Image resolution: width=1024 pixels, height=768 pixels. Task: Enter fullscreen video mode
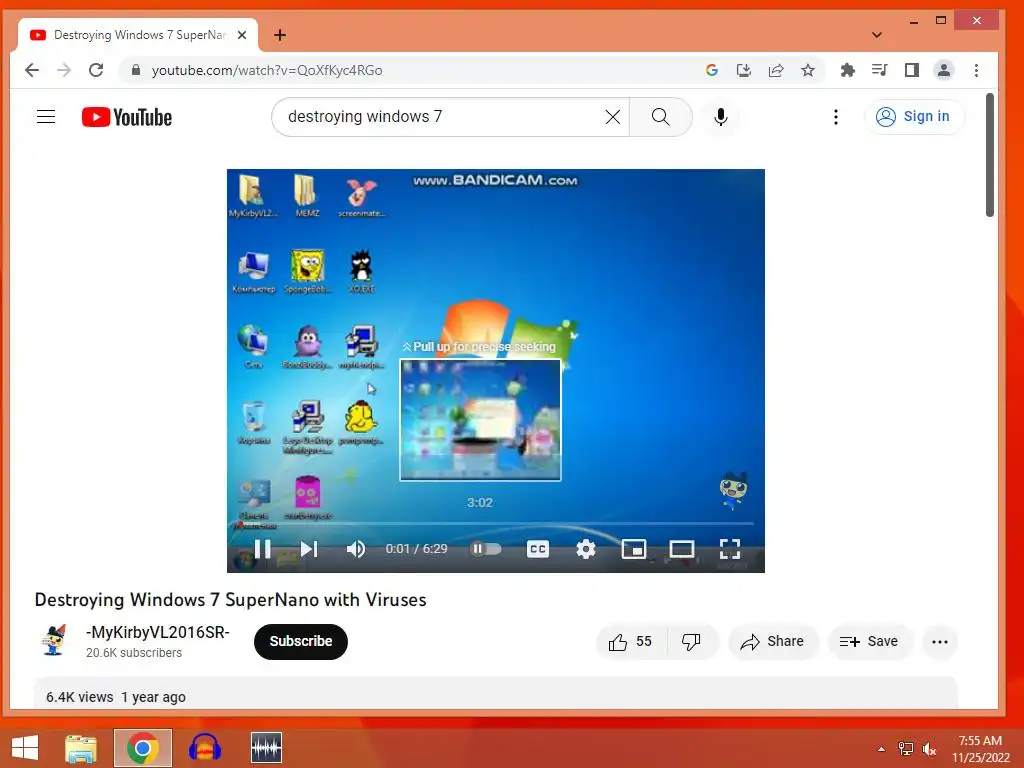(729, 549)
